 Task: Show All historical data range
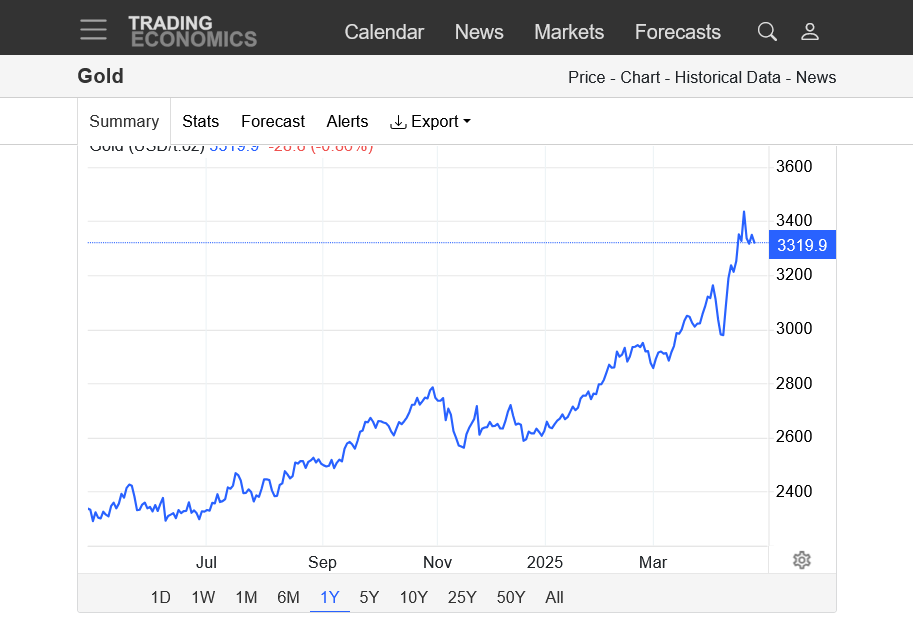(x=554, y=597)
